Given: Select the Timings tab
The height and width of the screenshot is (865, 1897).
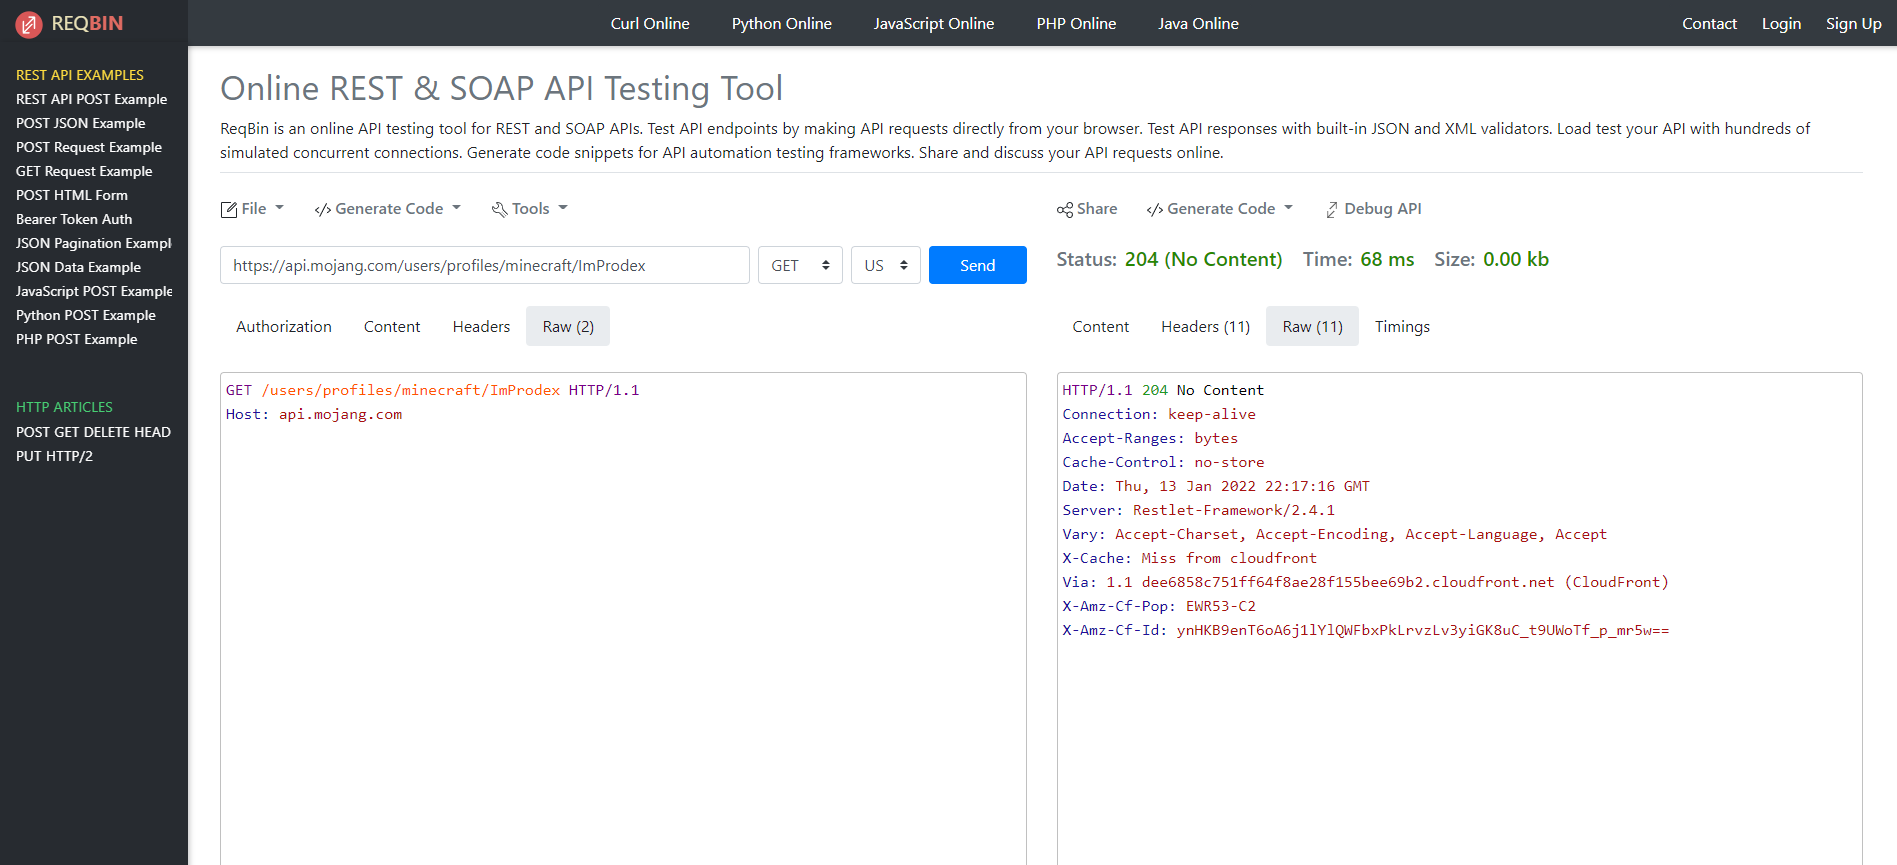Looking at the screenshot, I should (x=1401, y=327).
